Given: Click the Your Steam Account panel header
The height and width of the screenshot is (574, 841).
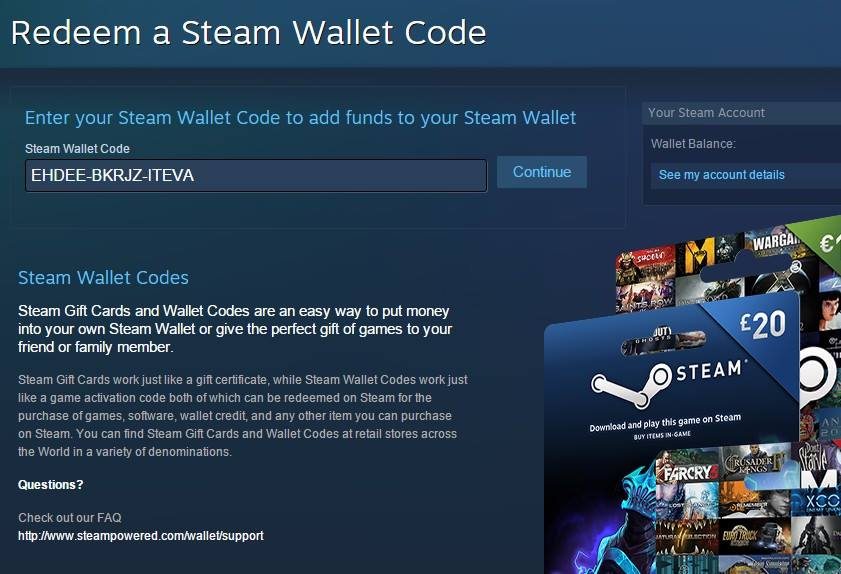Looking at the screenshot, I should (x=742, y=113).
